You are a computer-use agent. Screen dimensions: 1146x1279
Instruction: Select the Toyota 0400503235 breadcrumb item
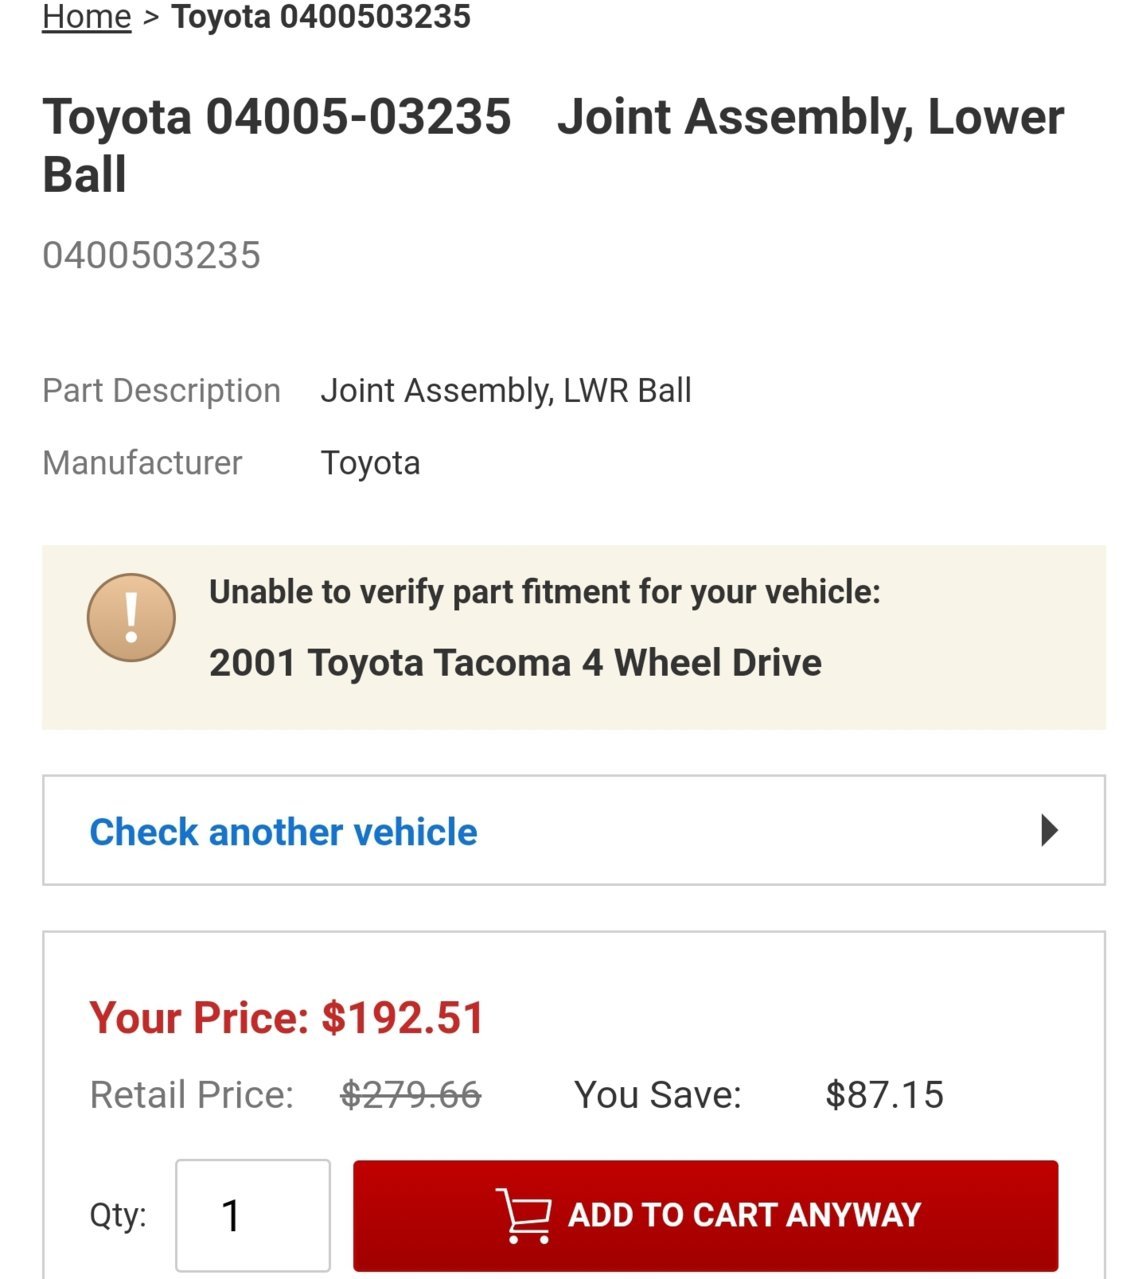coord(321,17)
